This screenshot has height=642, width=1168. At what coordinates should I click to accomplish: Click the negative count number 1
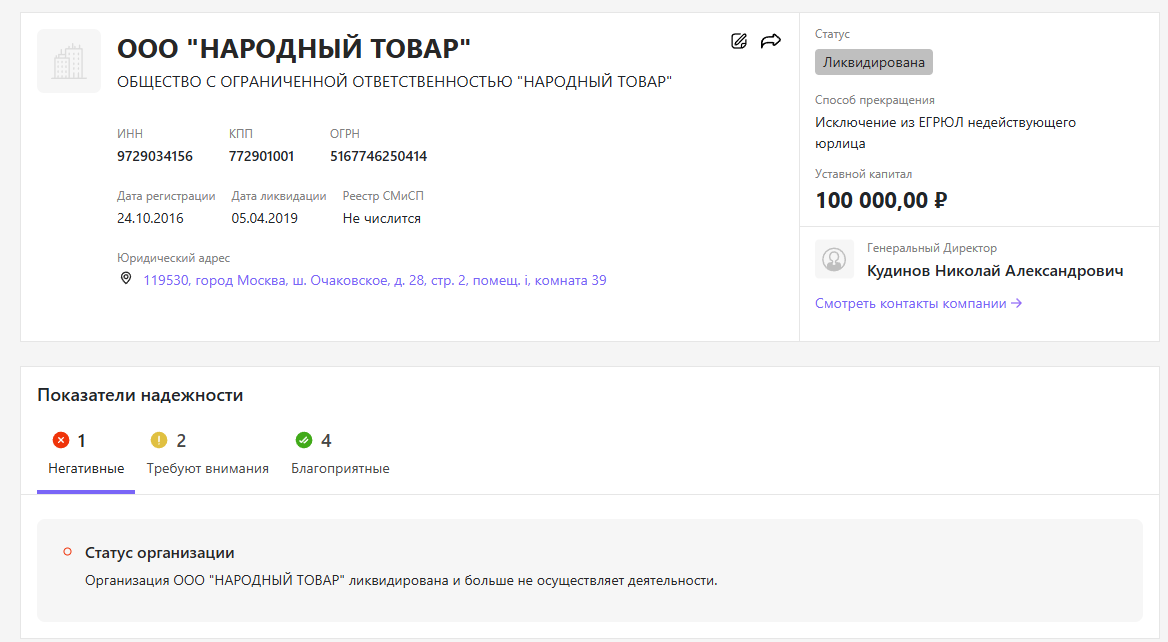[x=81, y=441]
